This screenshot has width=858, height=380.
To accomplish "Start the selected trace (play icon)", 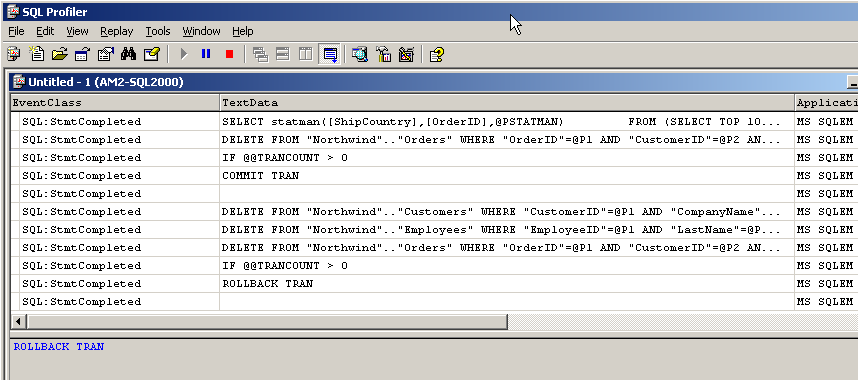I will (x=184, y=54).
